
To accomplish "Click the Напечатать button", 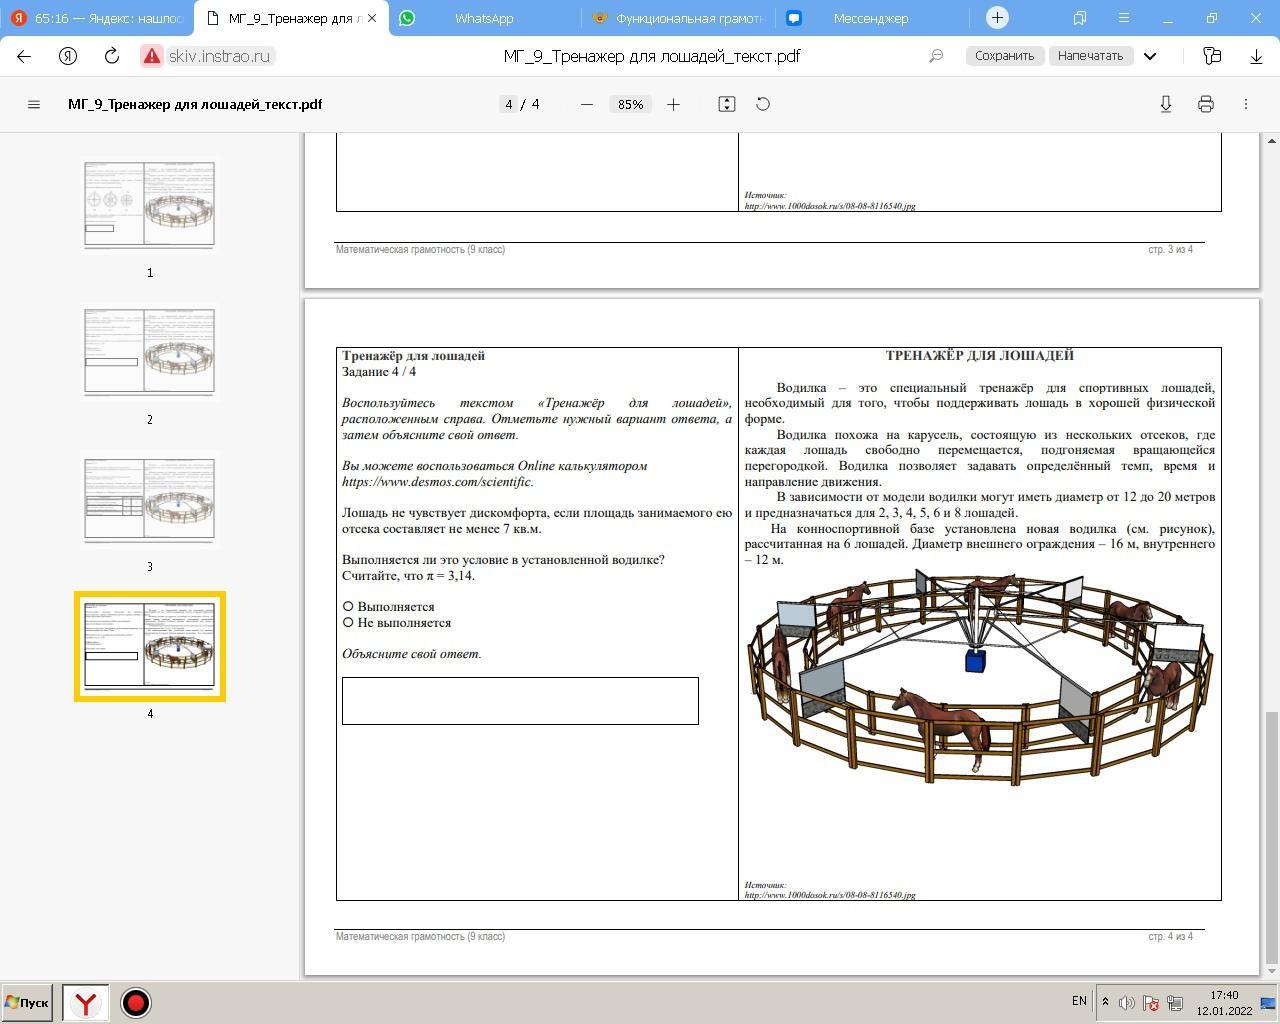I will tap(1090, 56).
